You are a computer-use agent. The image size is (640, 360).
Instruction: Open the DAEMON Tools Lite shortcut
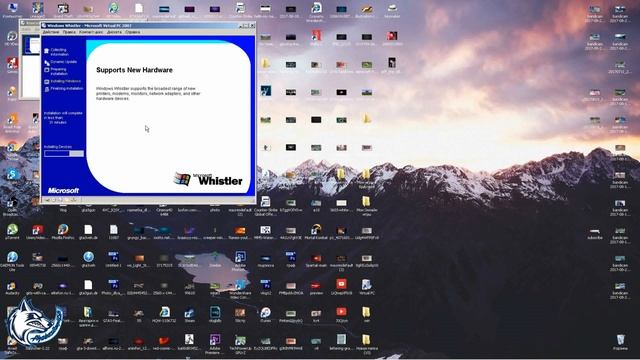click(12, 261)
